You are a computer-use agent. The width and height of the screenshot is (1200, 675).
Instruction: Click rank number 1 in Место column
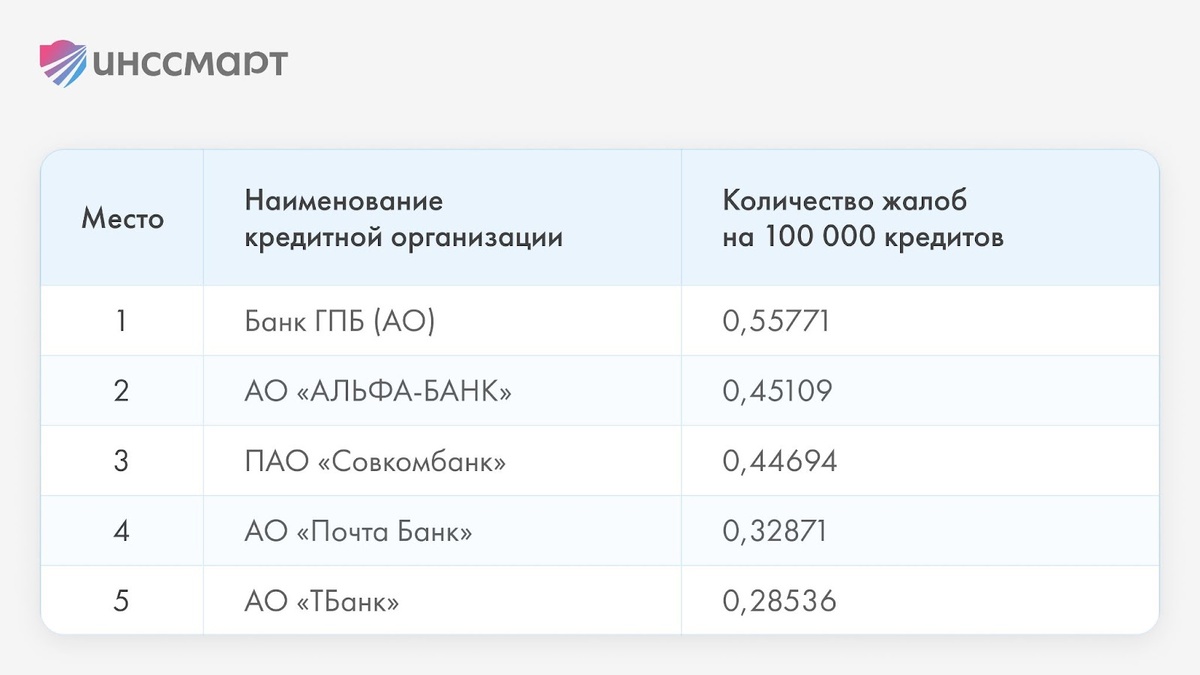point(122,322)
